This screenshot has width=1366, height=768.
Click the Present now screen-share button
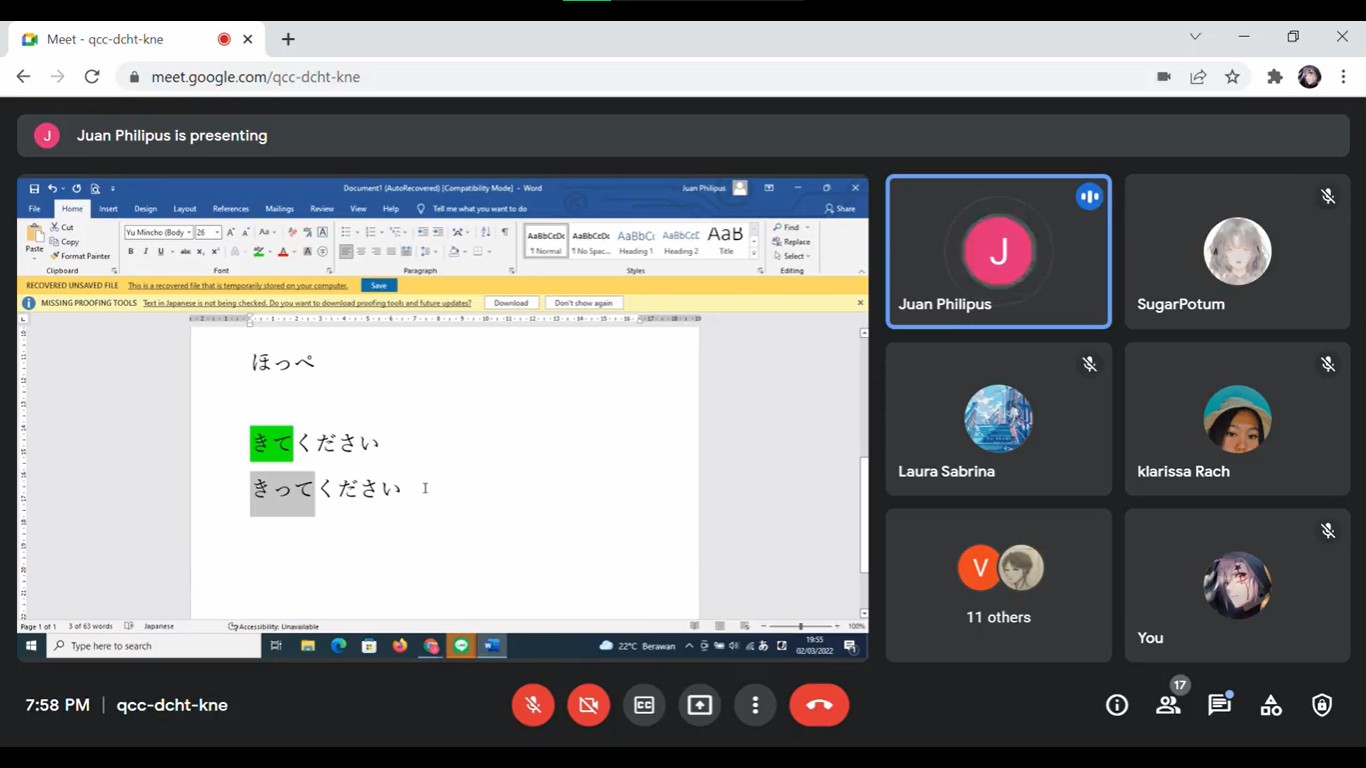coord(699,705)
